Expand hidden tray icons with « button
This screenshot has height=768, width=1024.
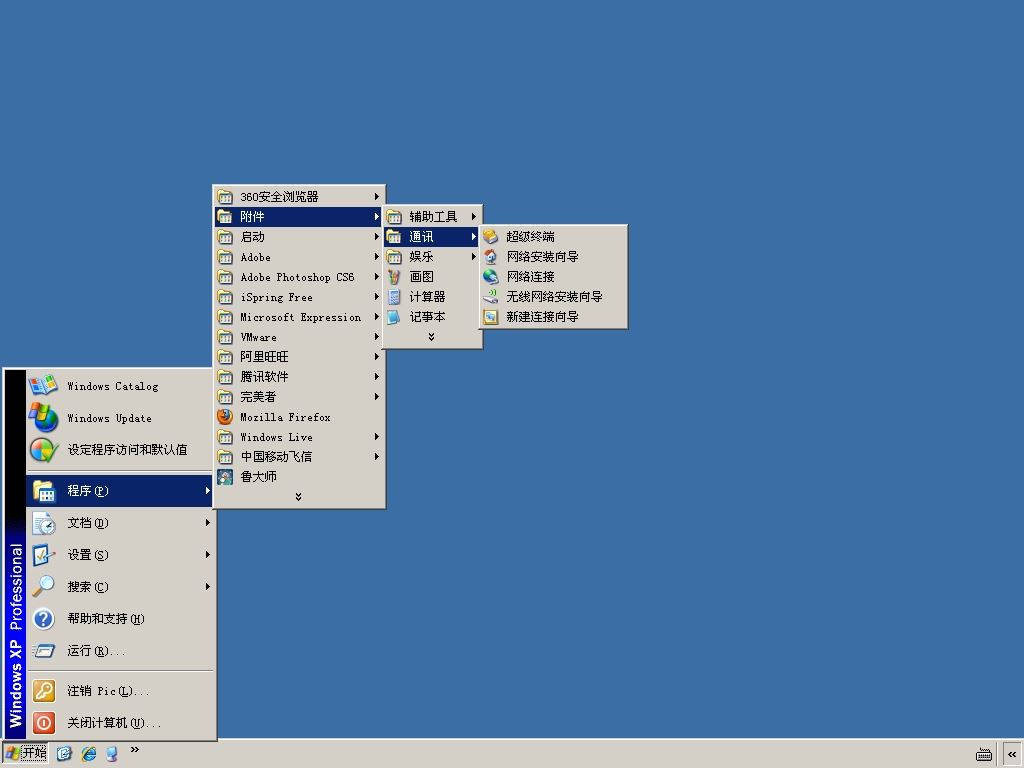tap(1012, 754)
